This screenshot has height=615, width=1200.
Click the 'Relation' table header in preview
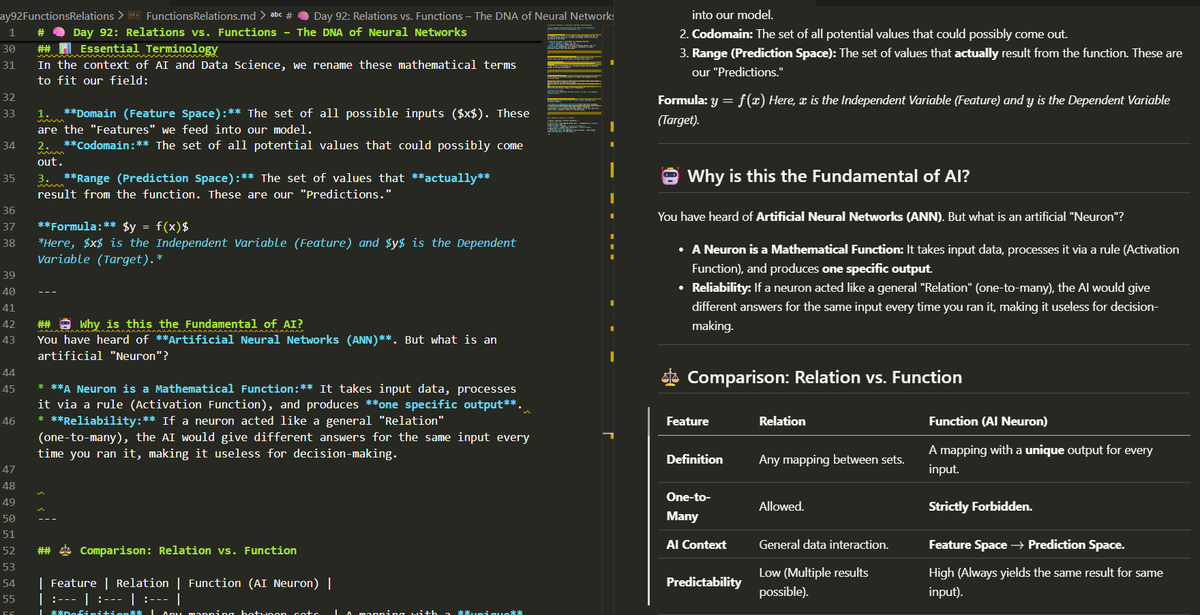(782, 421)
